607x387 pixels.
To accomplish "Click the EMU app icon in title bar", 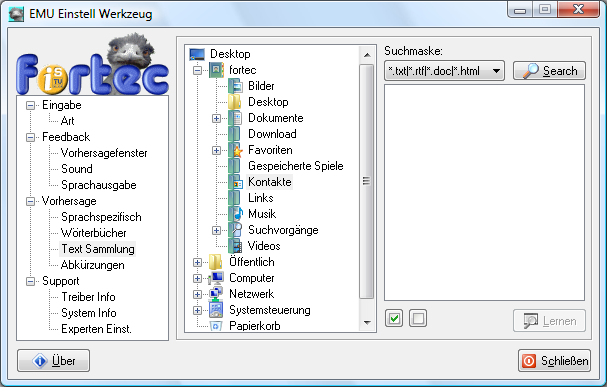I will [16, 14].
